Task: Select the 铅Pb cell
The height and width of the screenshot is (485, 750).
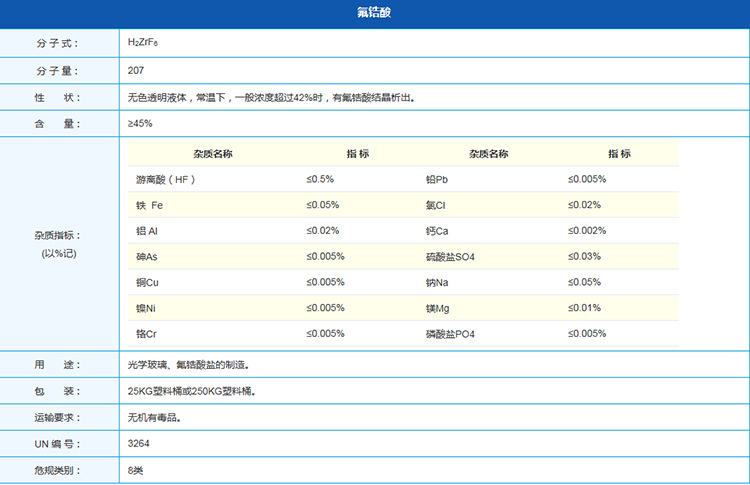Action: [x=437, y=180]
